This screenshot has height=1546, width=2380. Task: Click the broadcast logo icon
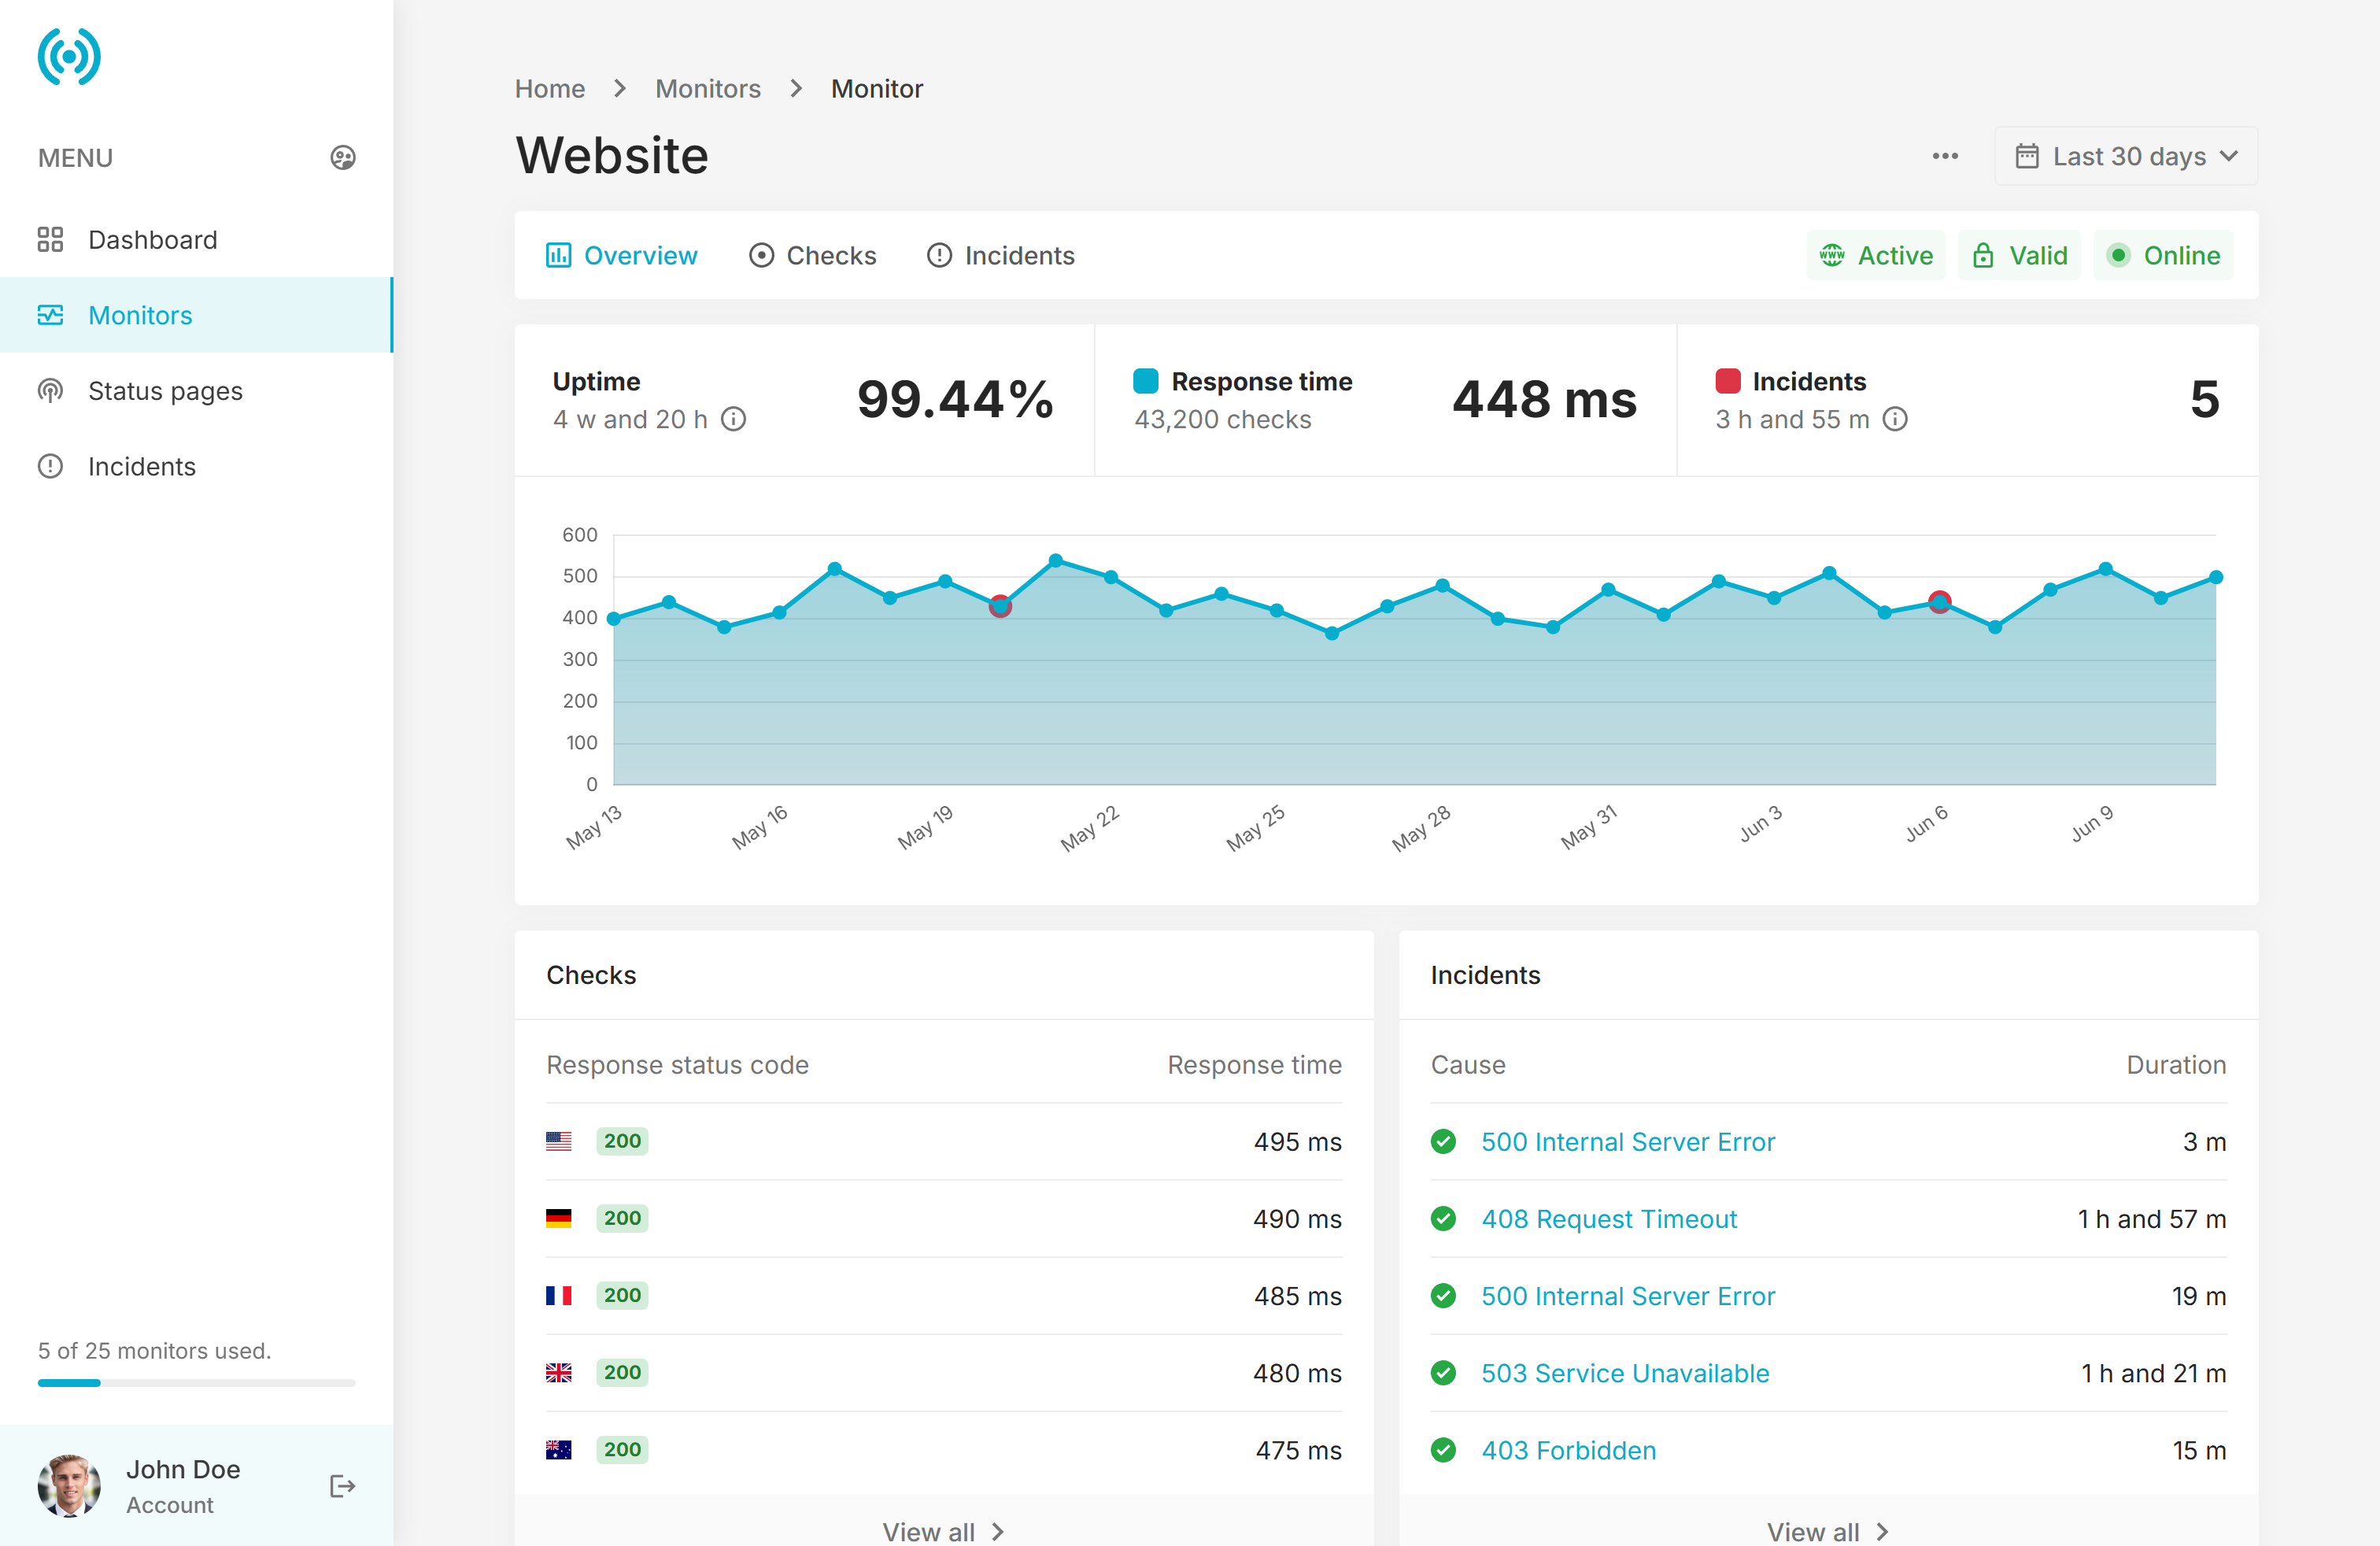(69, 57)
